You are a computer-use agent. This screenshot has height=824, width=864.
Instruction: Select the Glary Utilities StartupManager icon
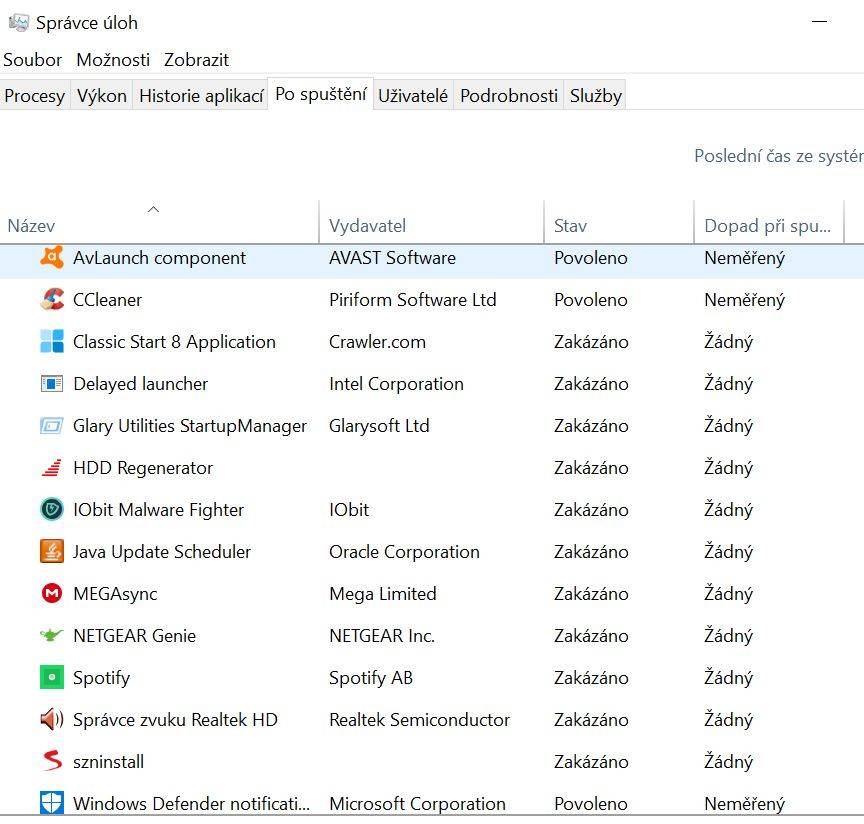[x=52, y=426]
